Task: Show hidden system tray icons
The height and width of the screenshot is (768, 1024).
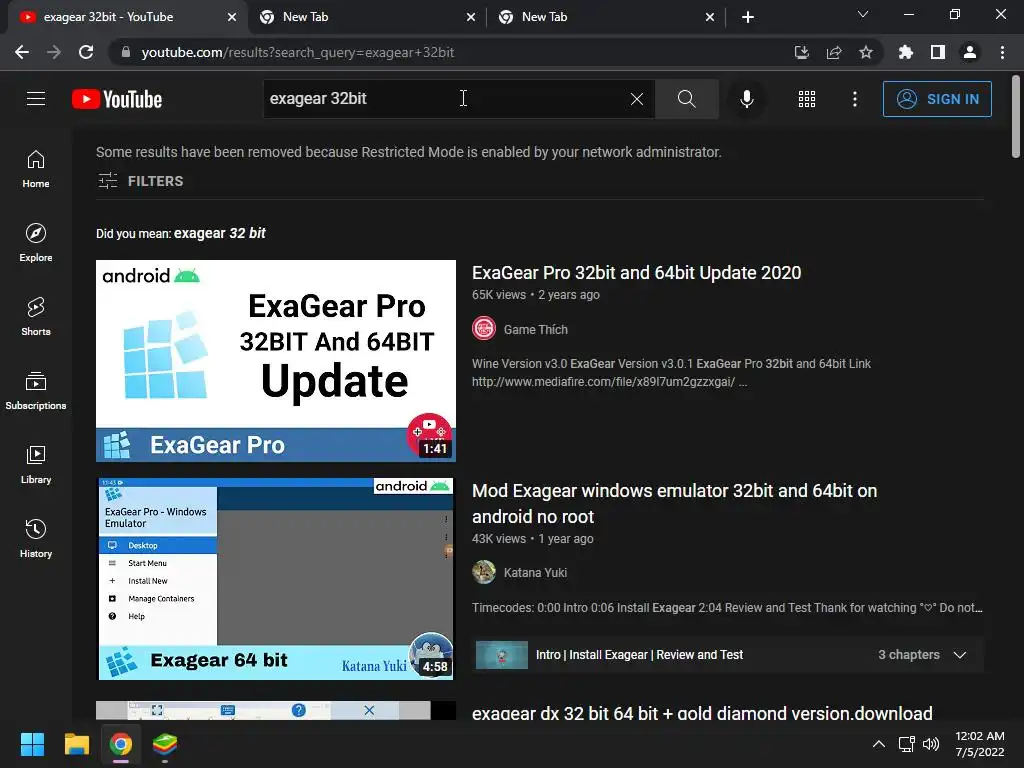Action: click(x=879, y=744)
